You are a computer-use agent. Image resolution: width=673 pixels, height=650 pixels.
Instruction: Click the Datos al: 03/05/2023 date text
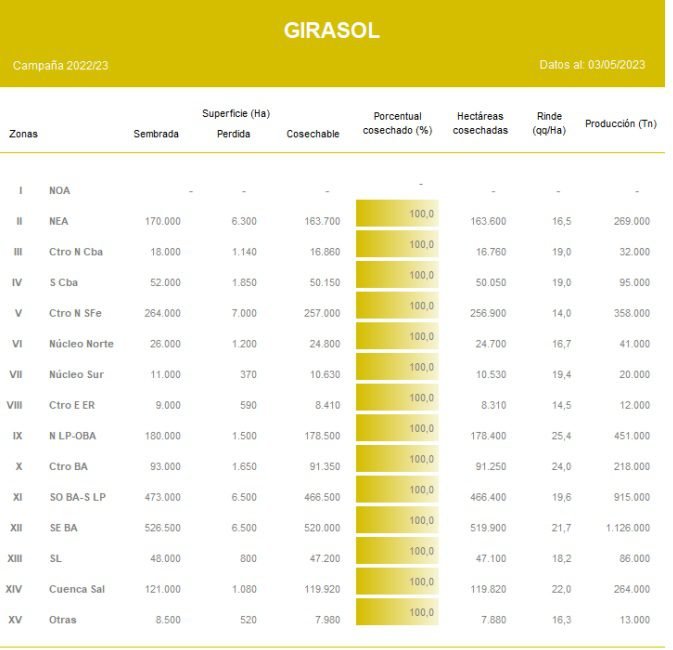[592, 65]
